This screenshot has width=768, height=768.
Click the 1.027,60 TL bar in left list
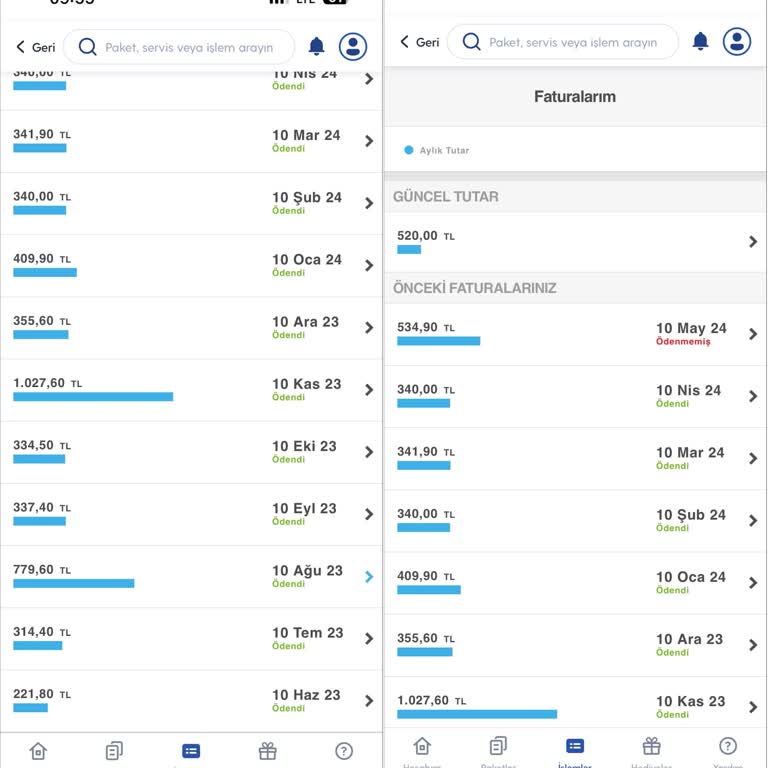pyautogui.click(x=93, y=397)
